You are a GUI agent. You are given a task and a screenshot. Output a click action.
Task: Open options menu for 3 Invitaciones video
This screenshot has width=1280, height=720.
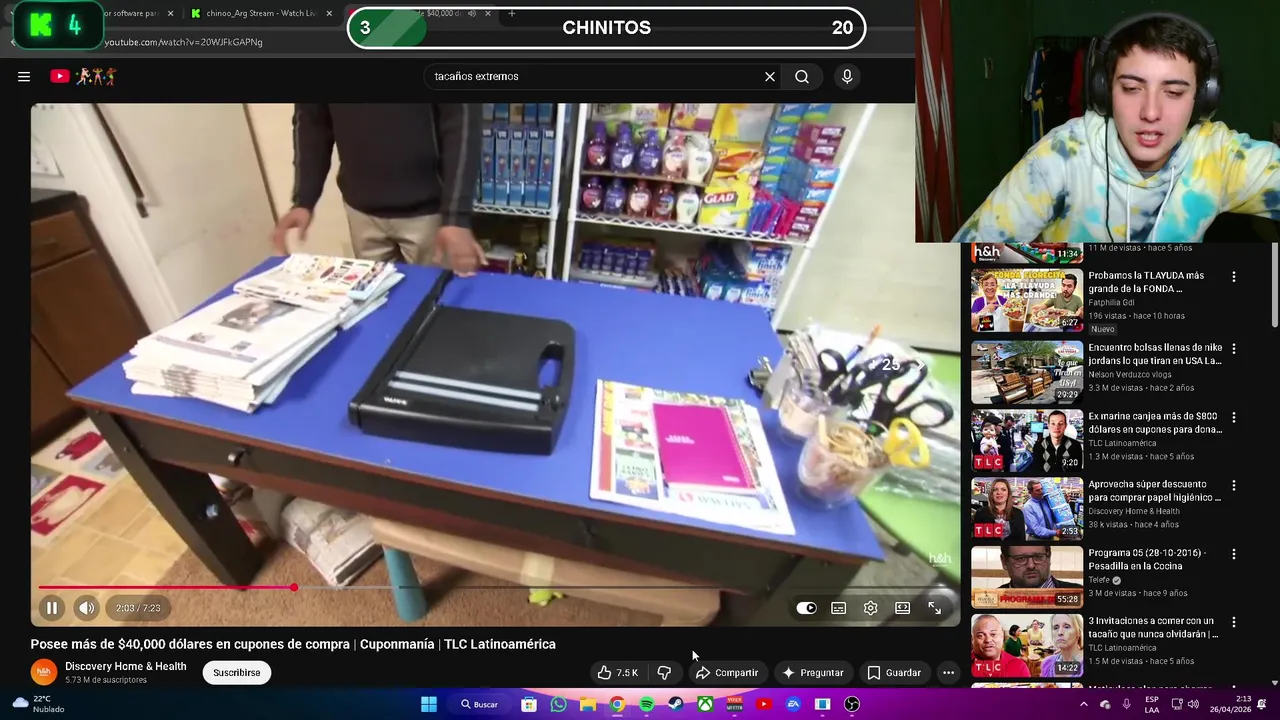(1234, 622)
